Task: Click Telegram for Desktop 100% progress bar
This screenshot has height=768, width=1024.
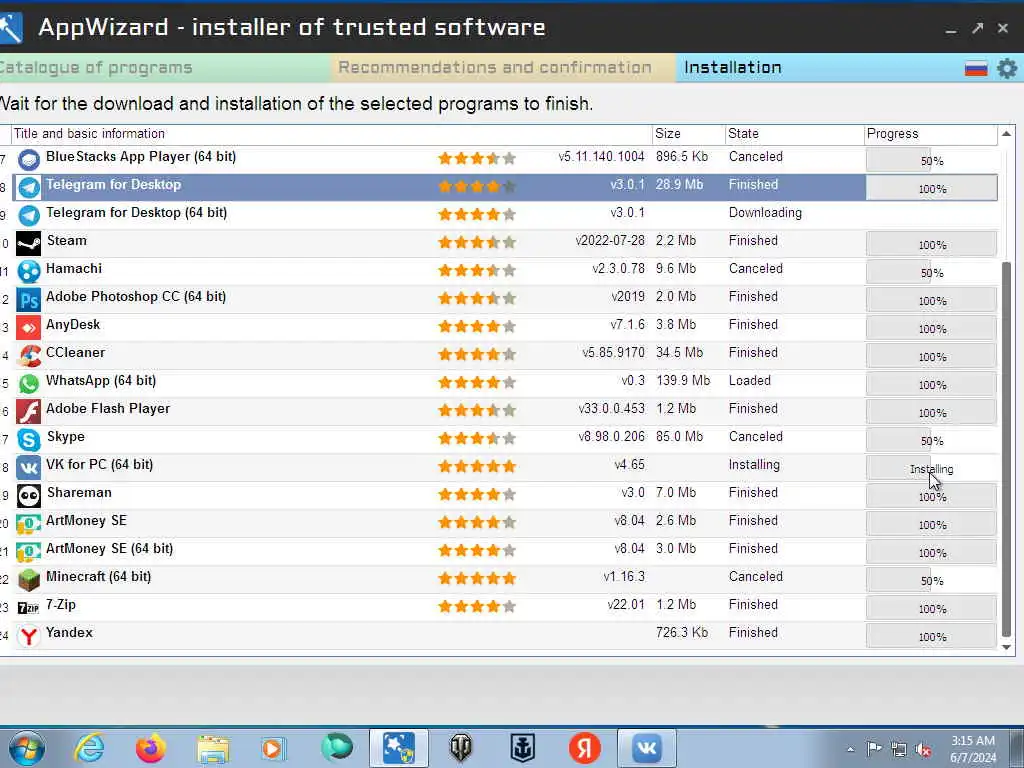Action: [931, 188]
